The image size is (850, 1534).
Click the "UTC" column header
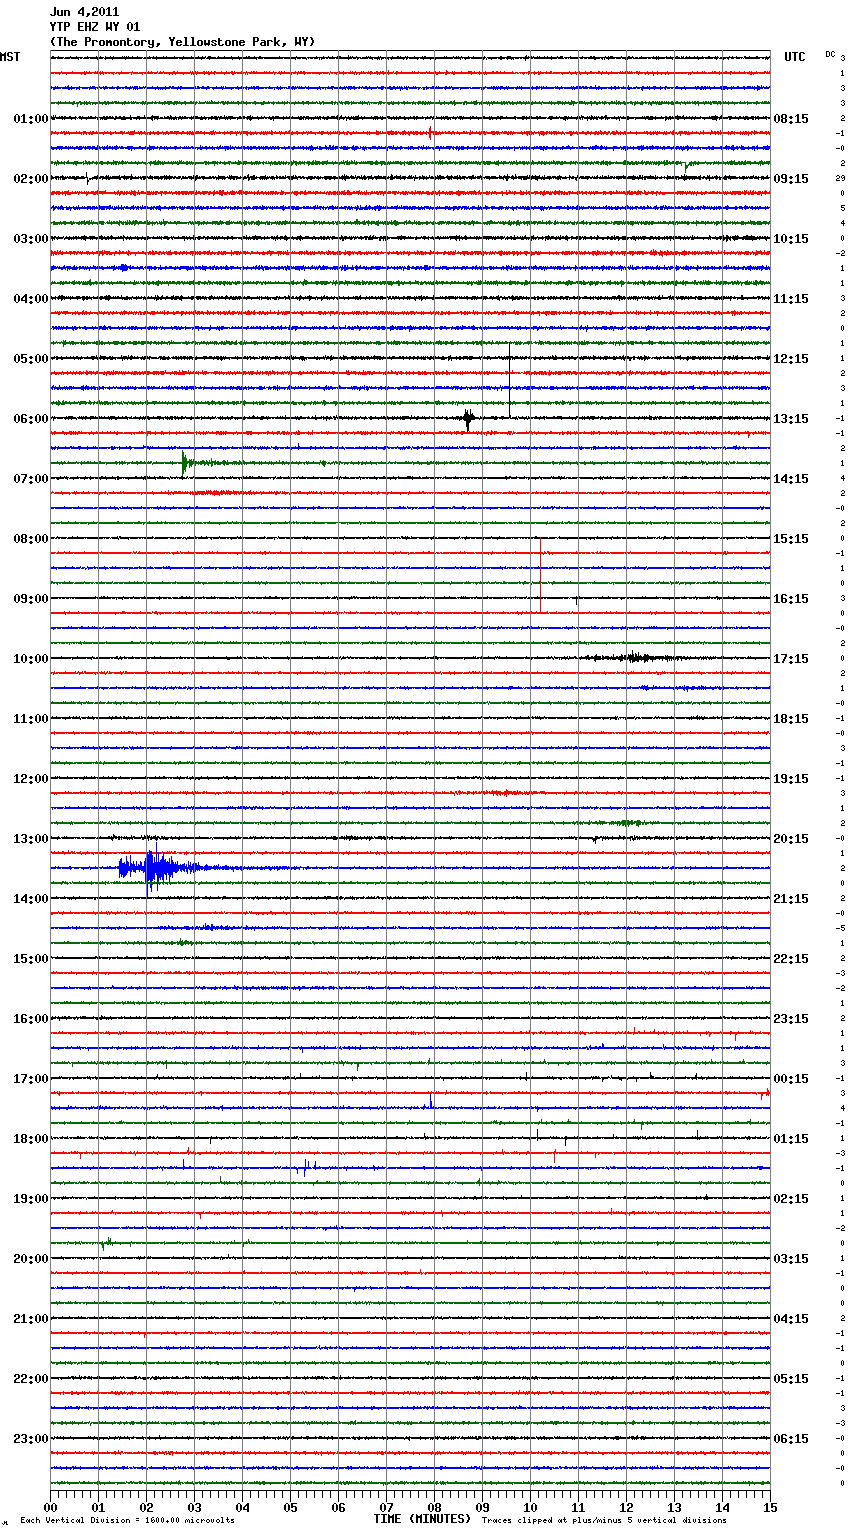[x=795, y=57]
